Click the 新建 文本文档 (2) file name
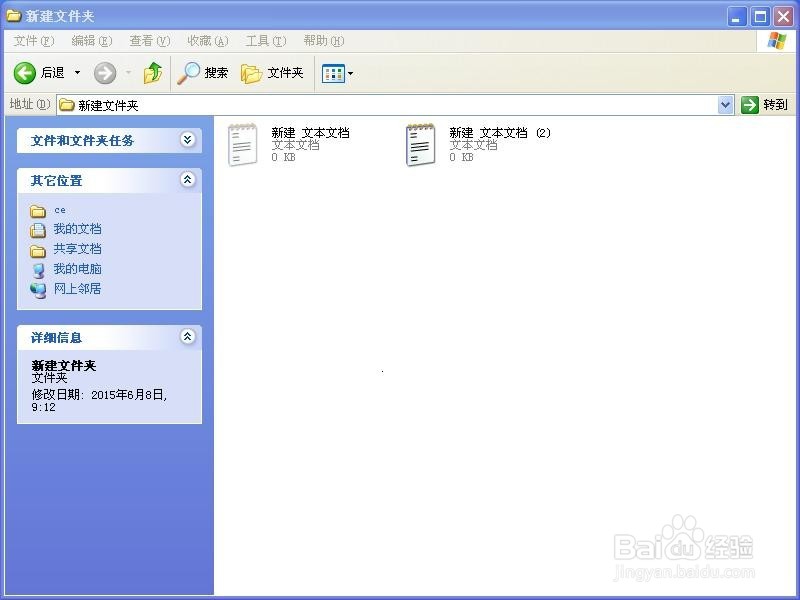Viewport: 800px width, 600px height. pyautogui.click(x=500, y=133)
